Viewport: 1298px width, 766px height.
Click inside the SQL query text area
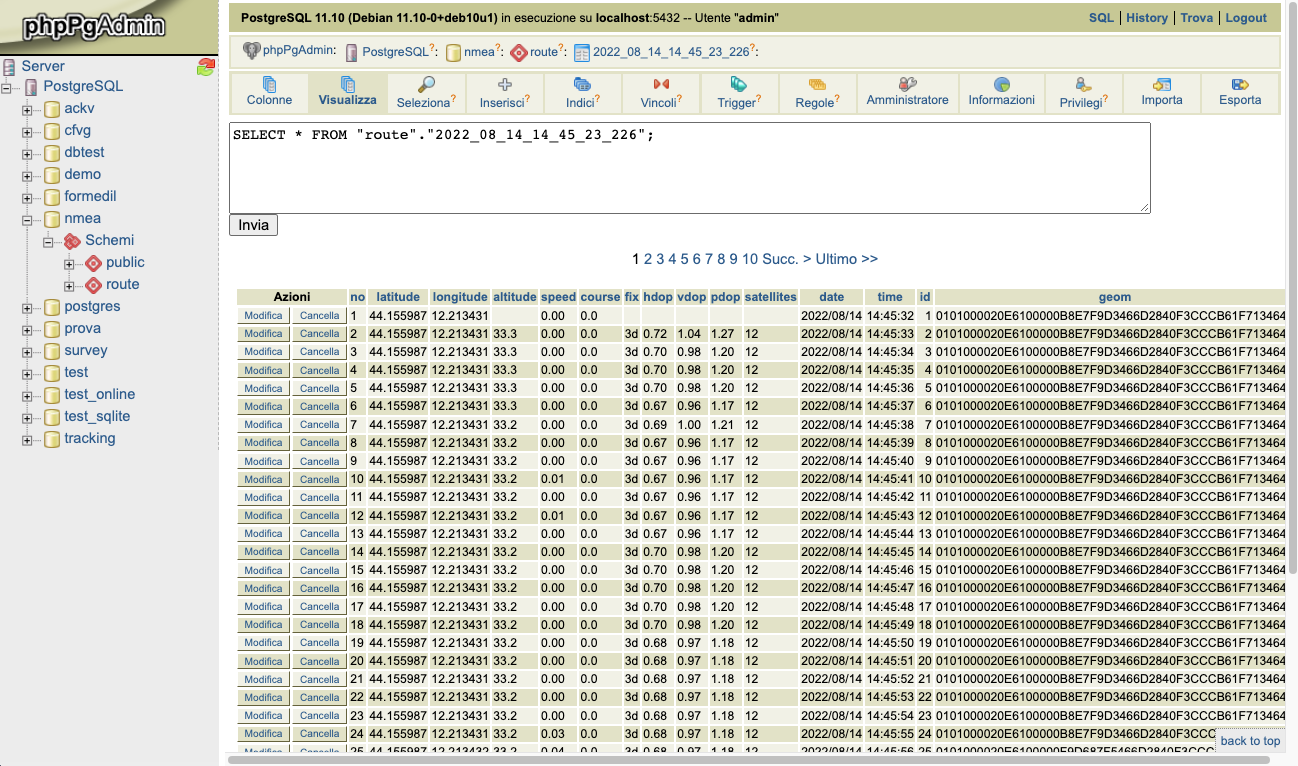[x=689, y=167]
